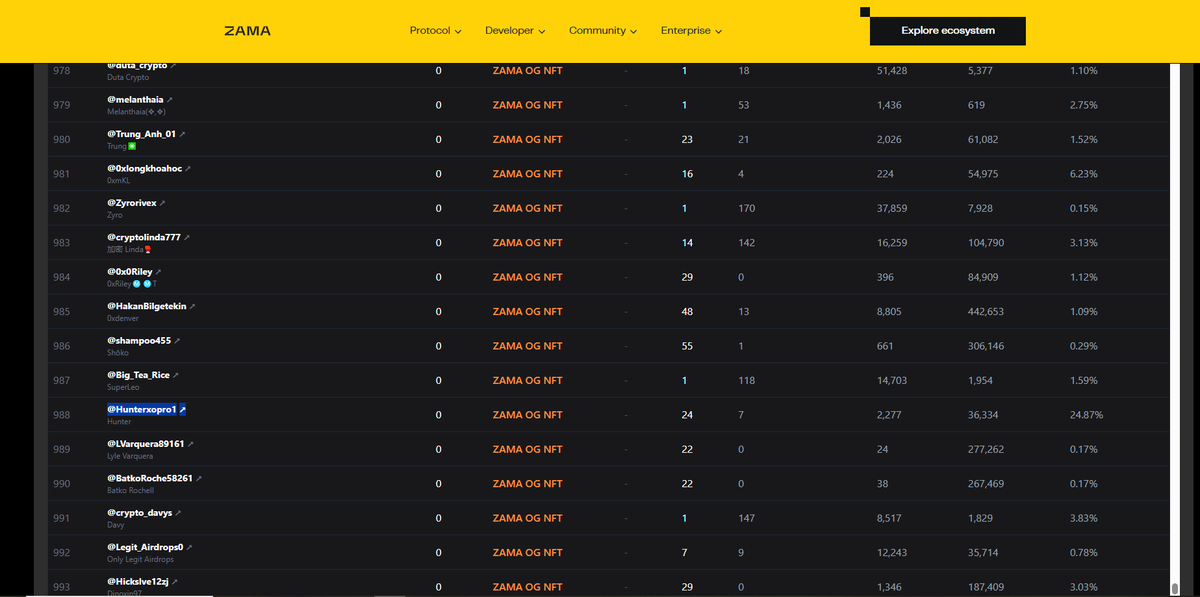Open external-link arrow beside @0x0Riley
The width and height of the screenshot is (1200, 597).
pyautogui.click(x=159, y=272)
